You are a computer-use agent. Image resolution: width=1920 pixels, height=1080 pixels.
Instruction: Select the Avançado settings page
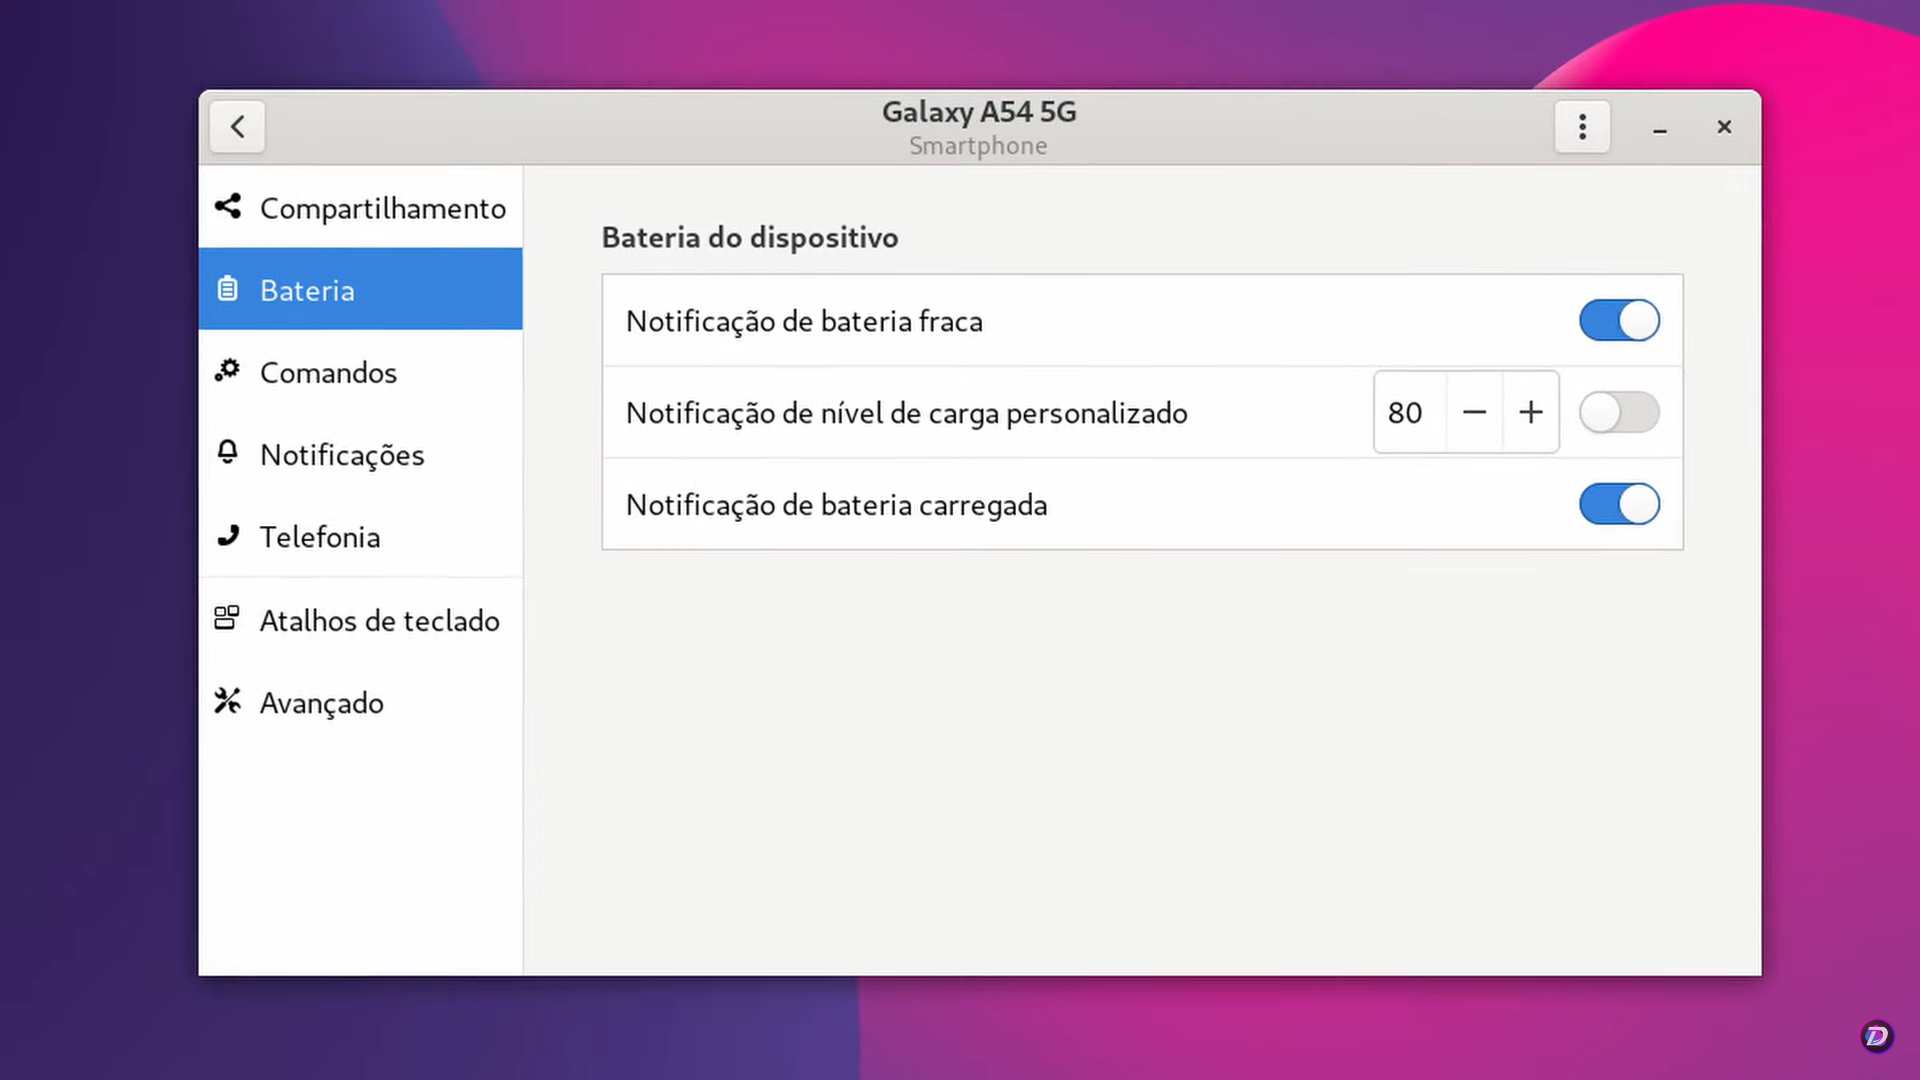pyautogui.click(x=321, y=701)
